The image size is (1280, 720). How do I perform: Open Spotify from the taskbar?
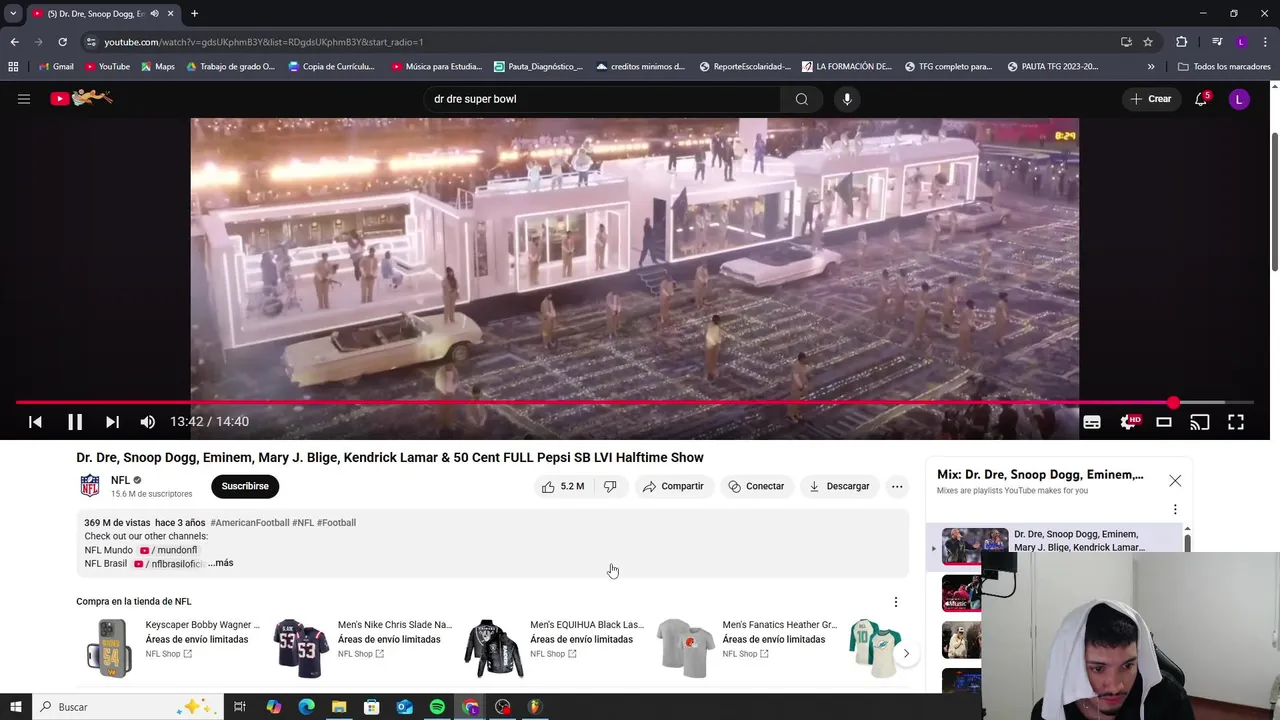[437, 707]
